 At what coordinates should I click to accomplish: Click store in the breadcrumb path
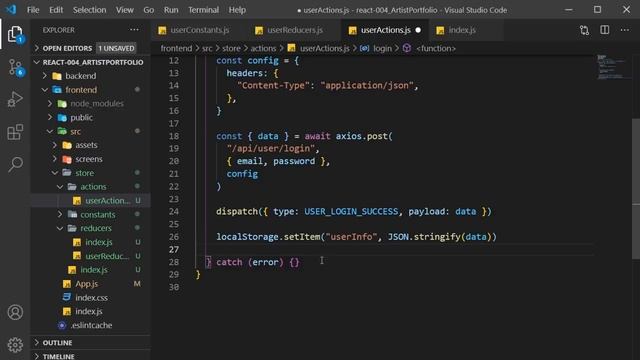[231, 48]
